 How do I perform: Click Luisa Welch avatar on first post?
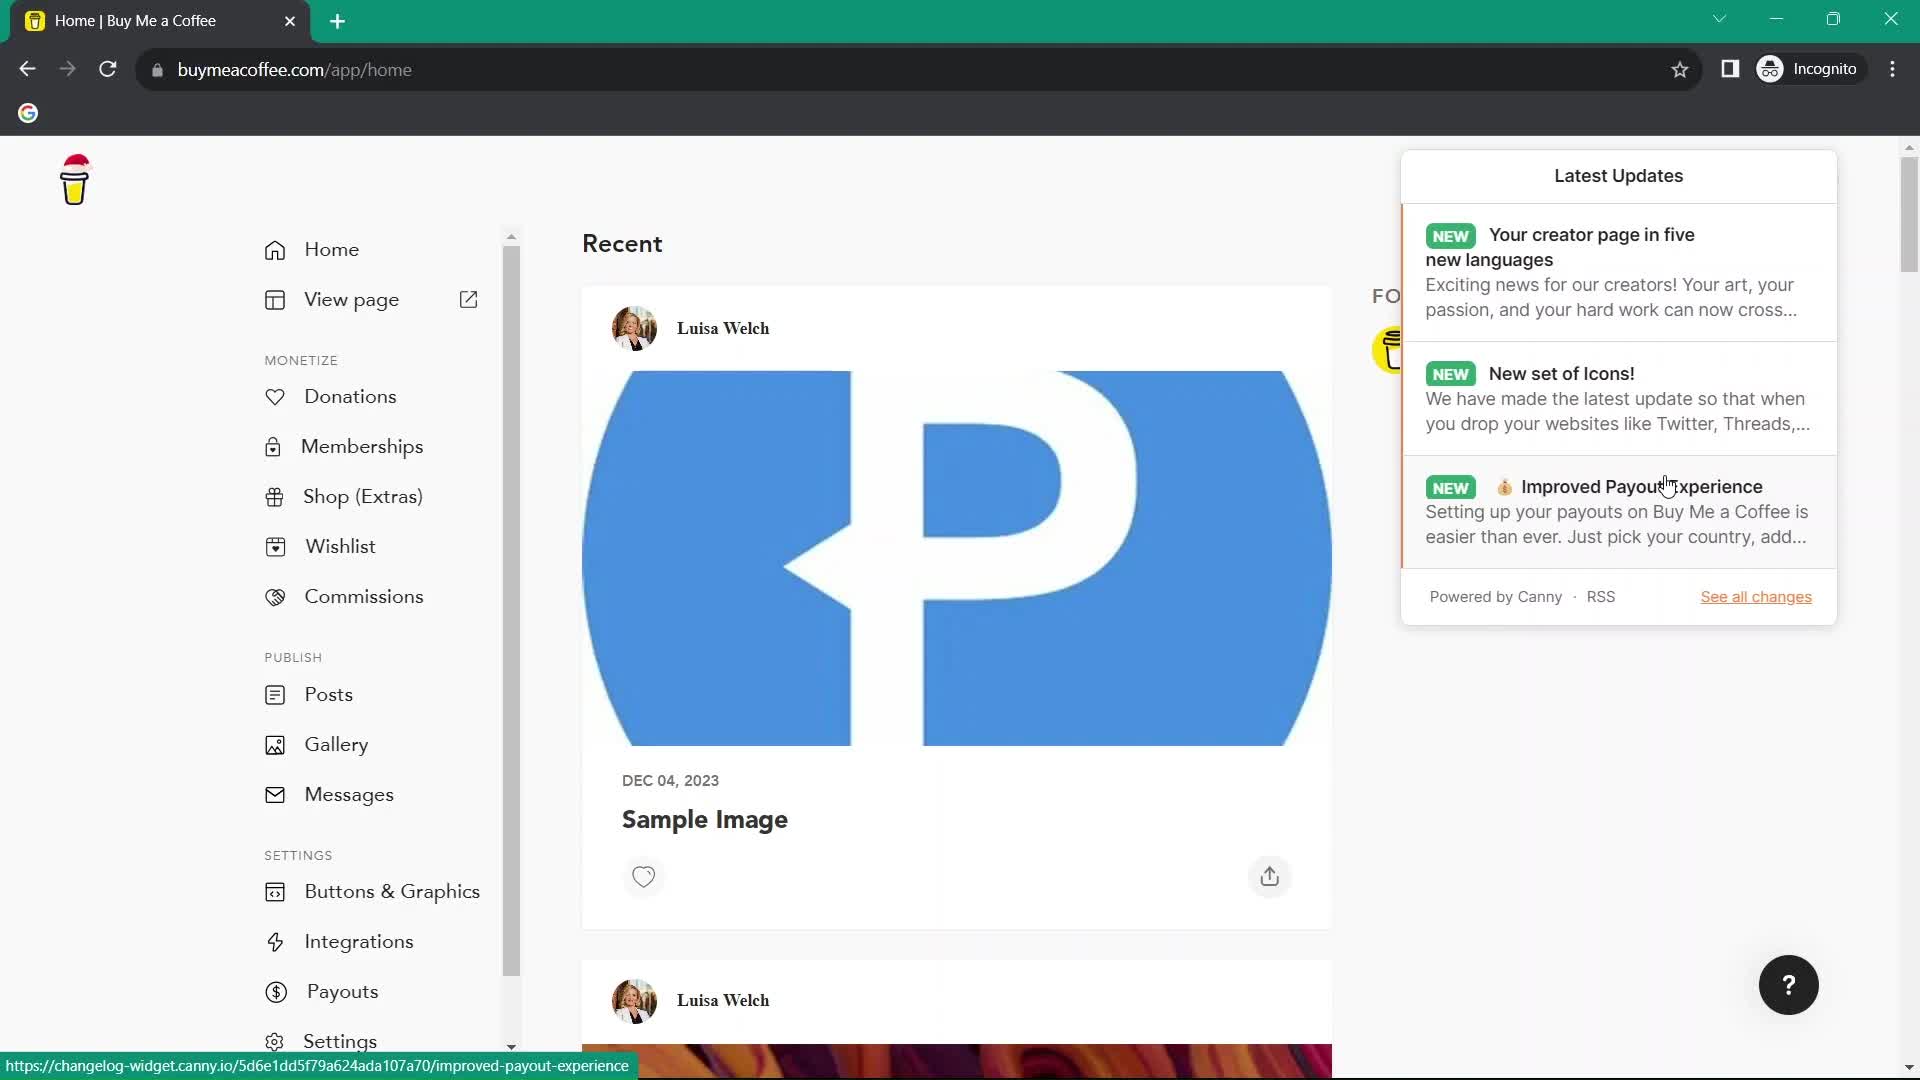point(634,329)
